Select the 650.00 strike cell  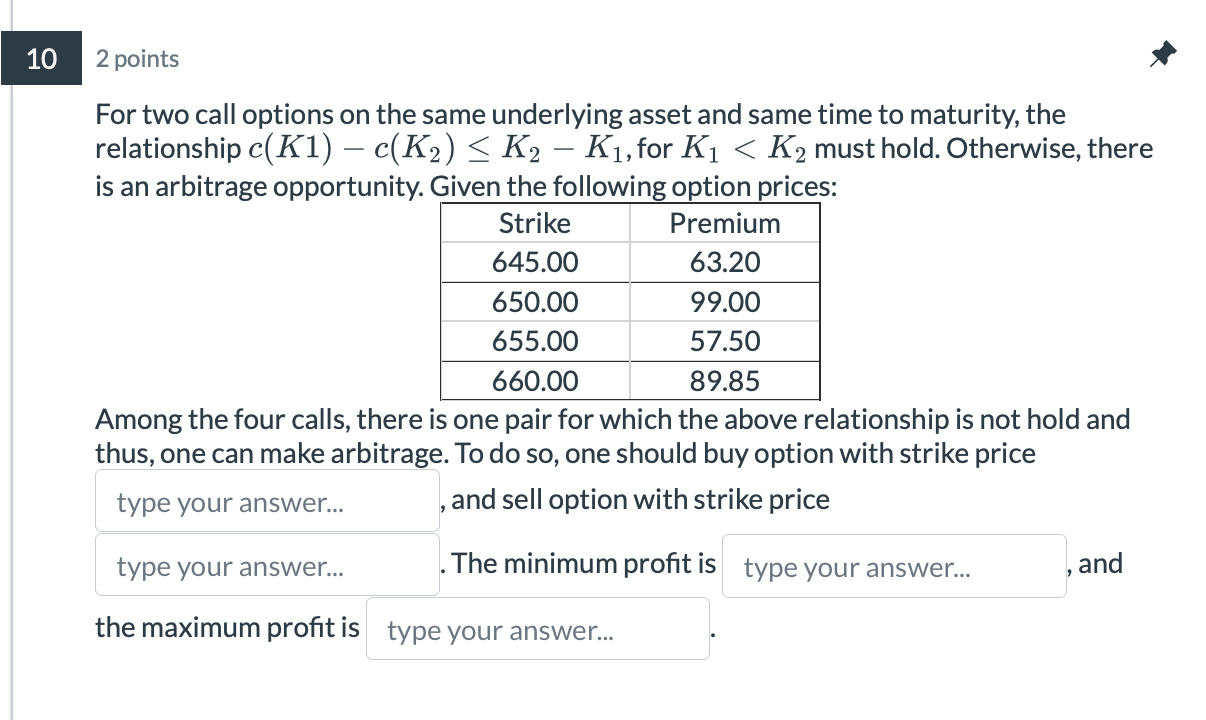[x=535, y=302]
